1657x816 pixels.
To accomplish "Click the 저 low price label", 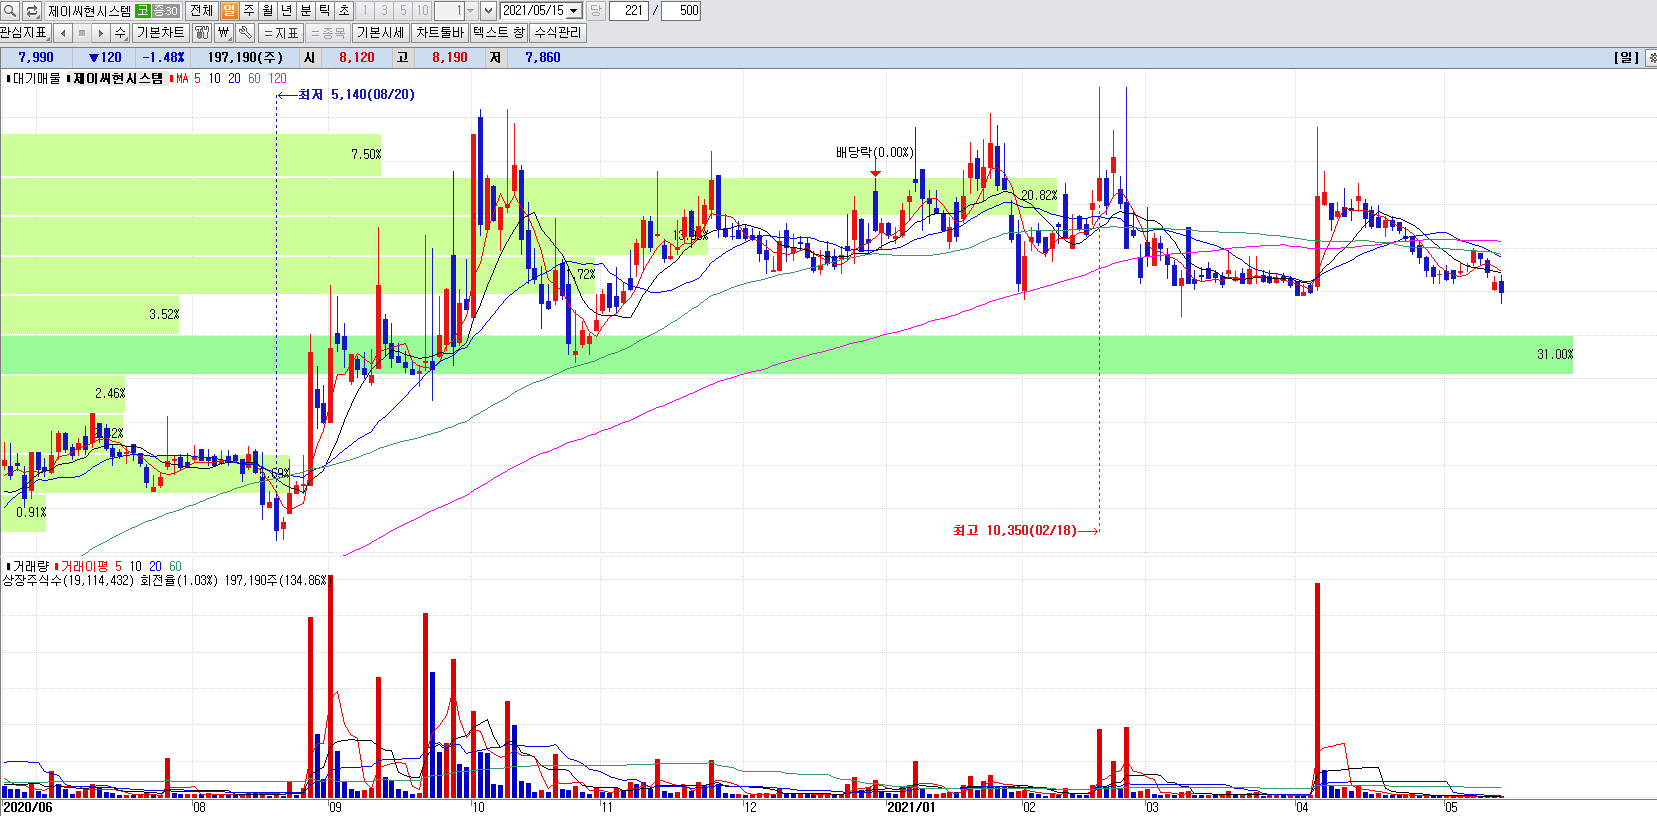I will point(495,58).
